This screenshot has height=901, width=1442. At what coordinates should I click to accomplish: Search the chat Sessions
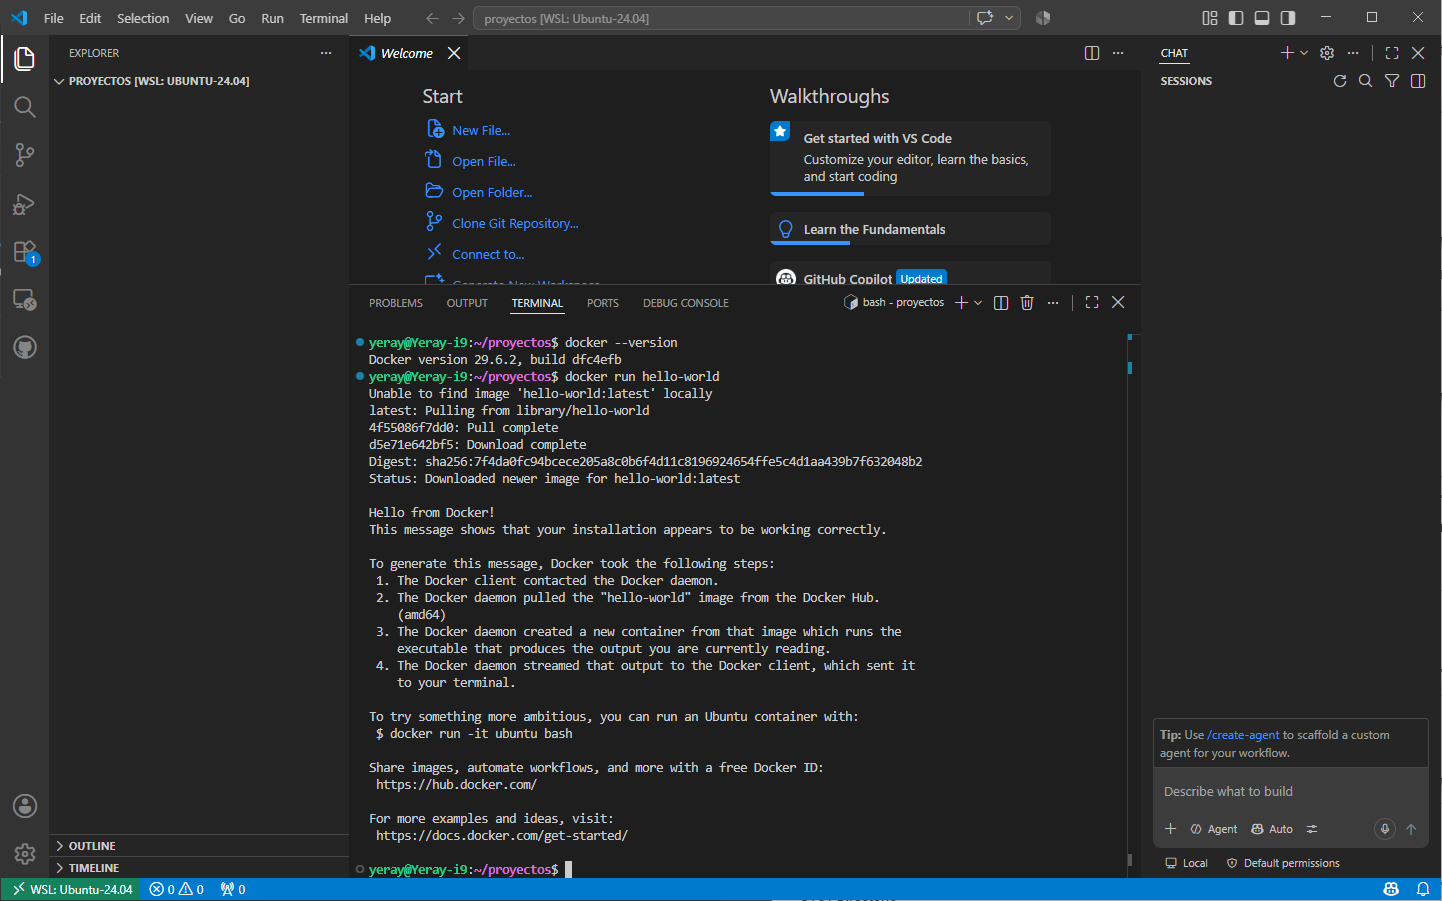tap(1366, 81)
